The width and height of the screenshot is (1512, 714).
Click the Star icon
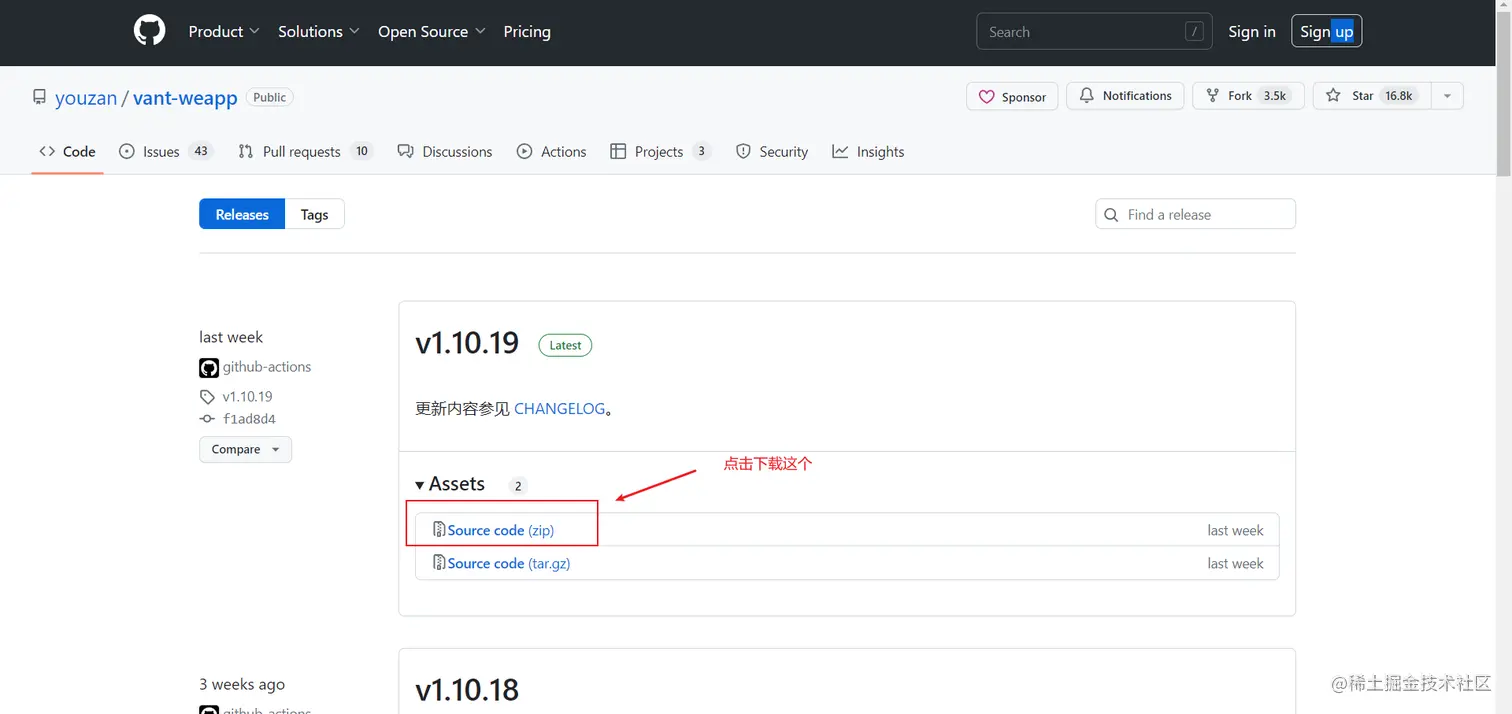[x=1333, y=96]
